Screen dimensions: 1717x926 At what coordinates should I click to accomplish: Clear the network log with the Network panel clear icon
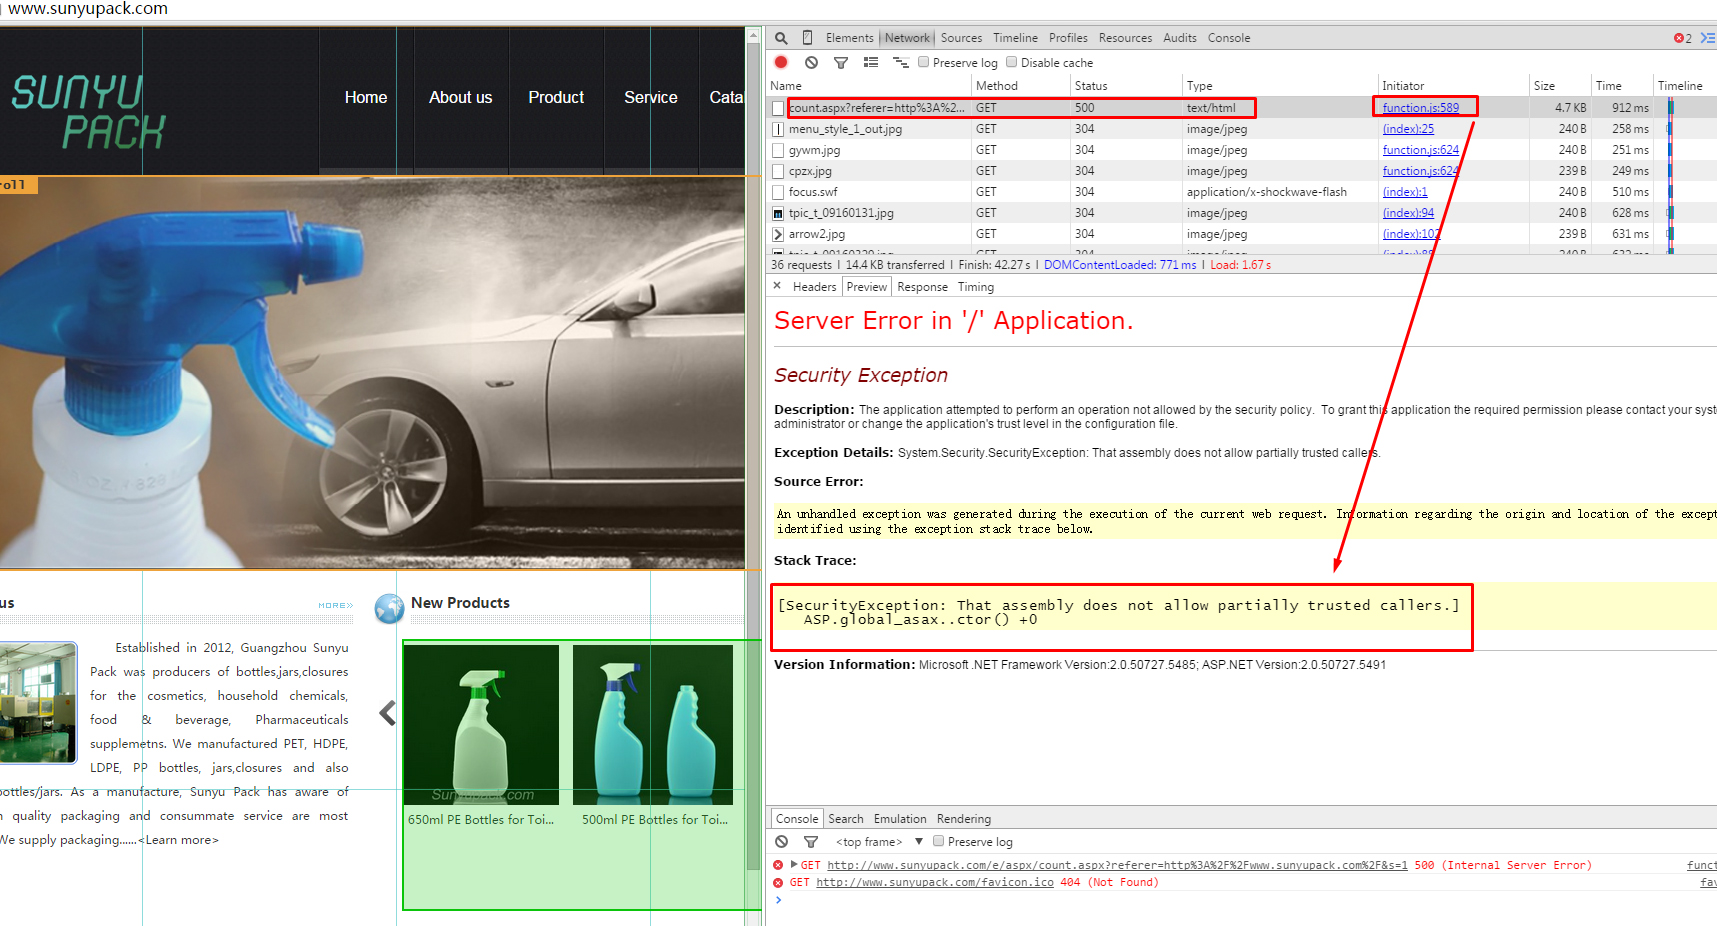[x=811, y=62]
